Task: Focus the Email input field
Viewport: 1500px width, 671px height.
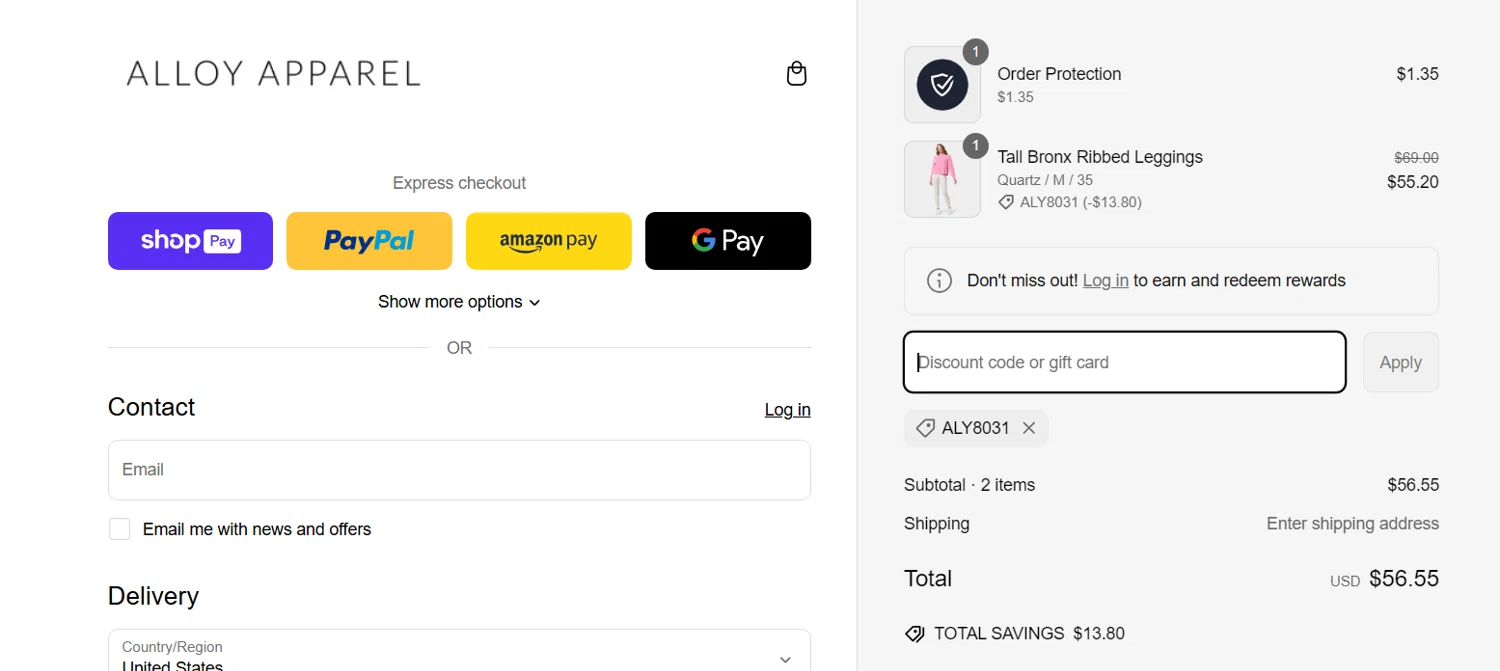Action: [459, 470]
